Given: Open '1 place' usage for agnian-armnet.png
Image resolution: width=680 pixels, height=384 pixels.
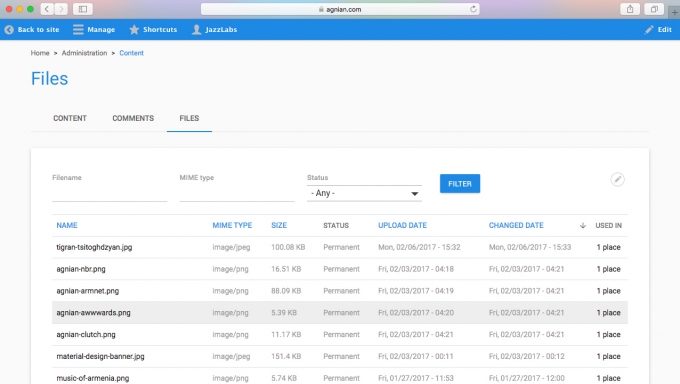Looking at the screenshot, I should [x=608, y=291].
